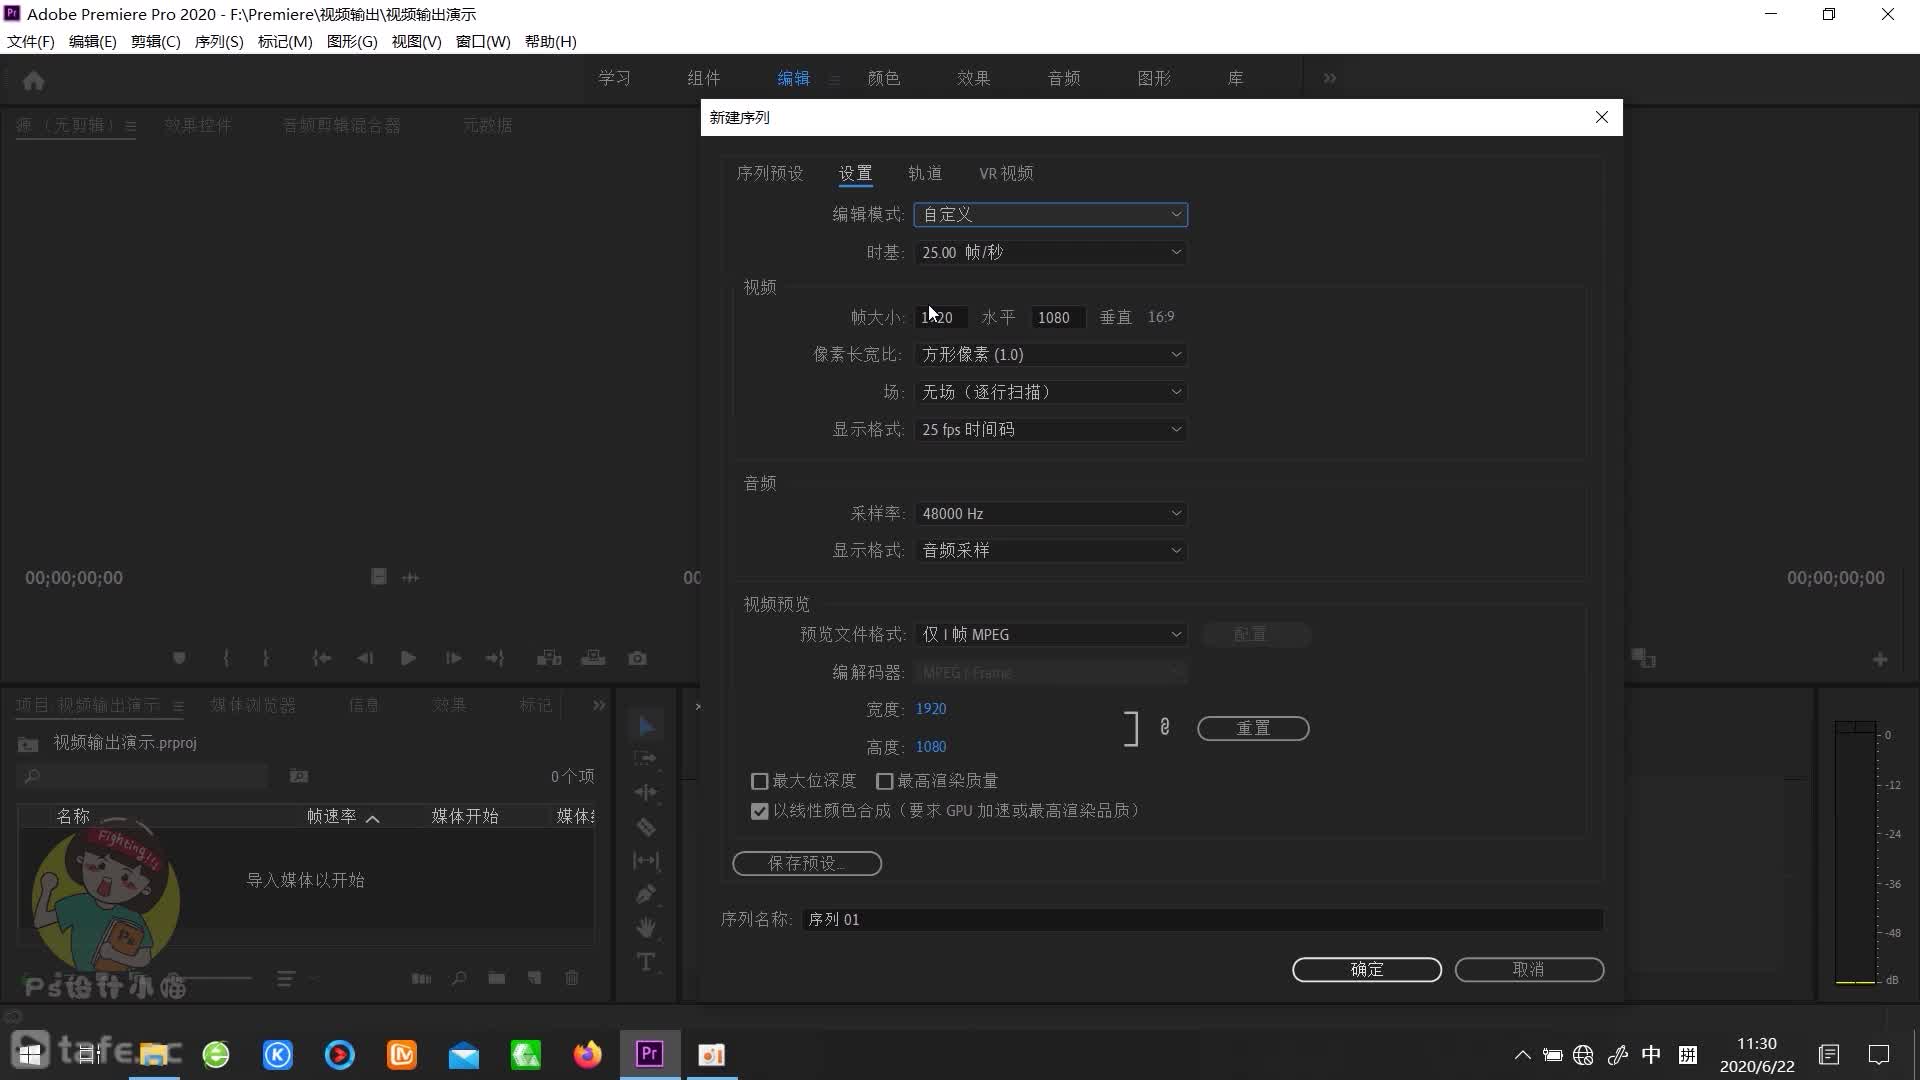Uncheck 以线性颜色合成 checkbox

pyautogui.click(x=760, y=811)
